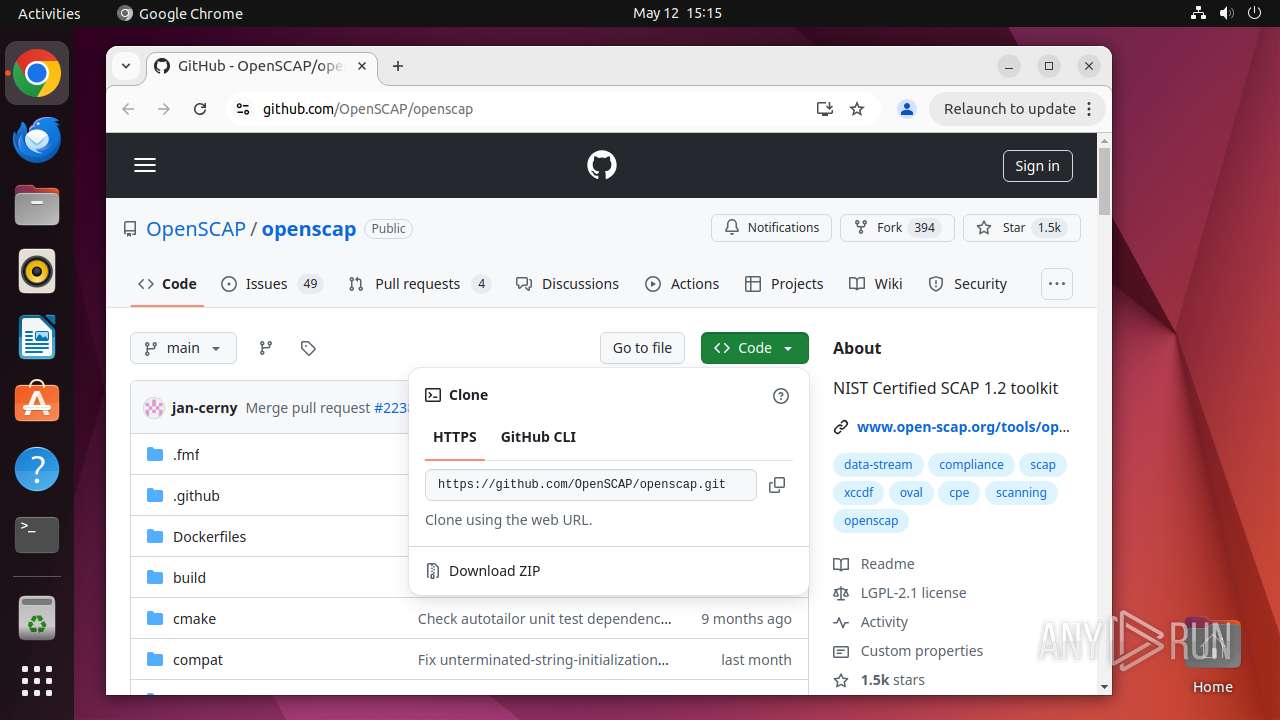Open the Wiki tab
The height and width of the screenshot is (720, 1280).
coord(875,284)
